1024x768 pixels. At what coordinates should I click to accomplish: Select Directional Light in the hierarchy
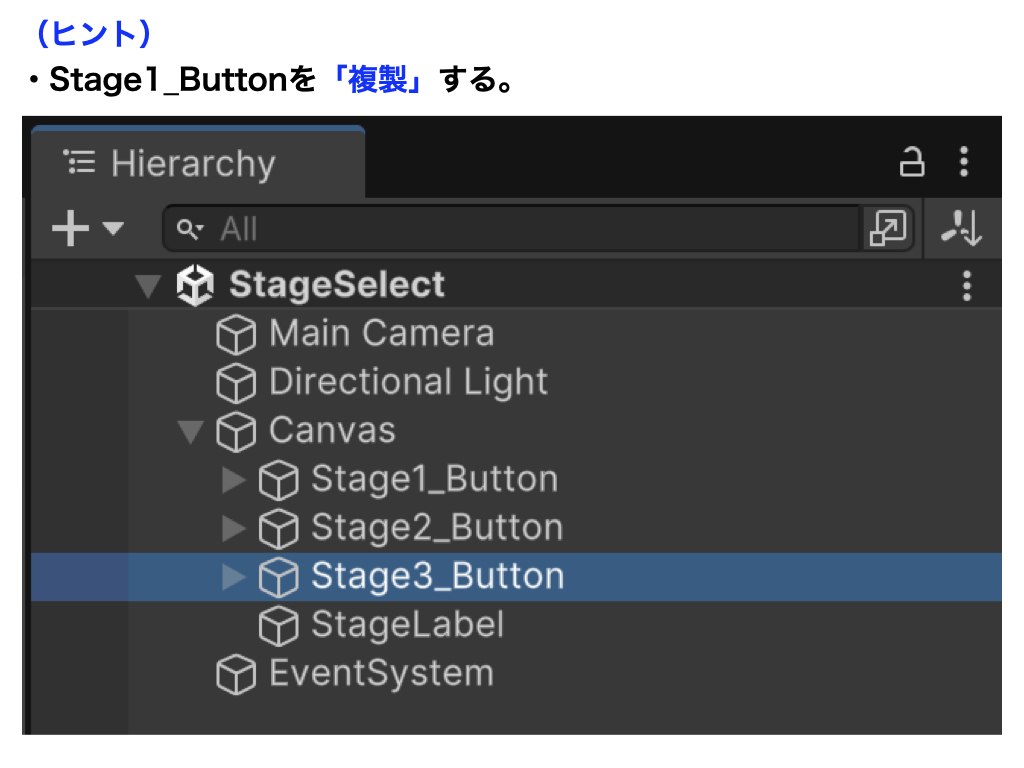tap(408, 382)
